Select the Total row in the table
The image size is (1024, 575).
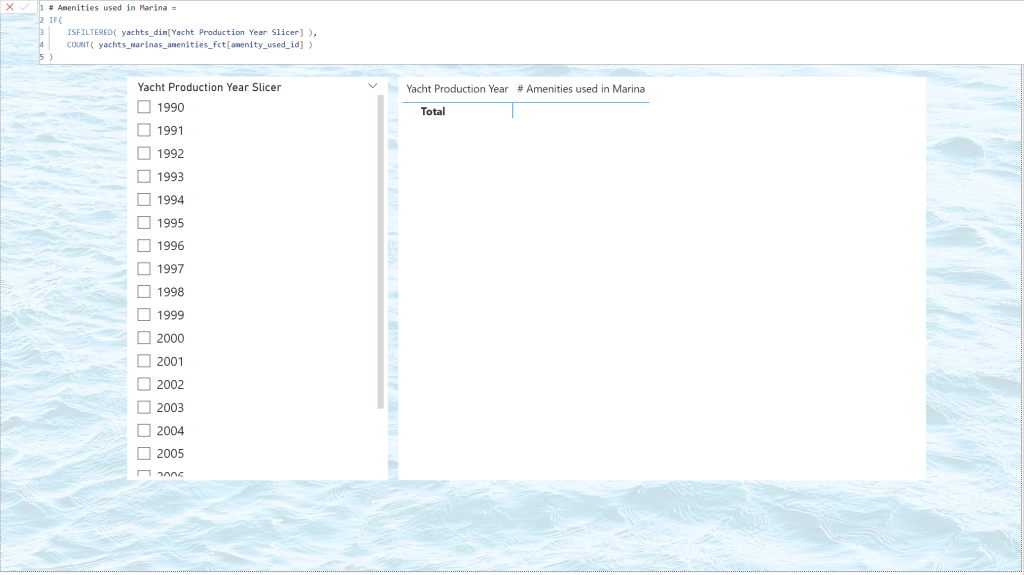pyautogui.click(x=433, y=112)
